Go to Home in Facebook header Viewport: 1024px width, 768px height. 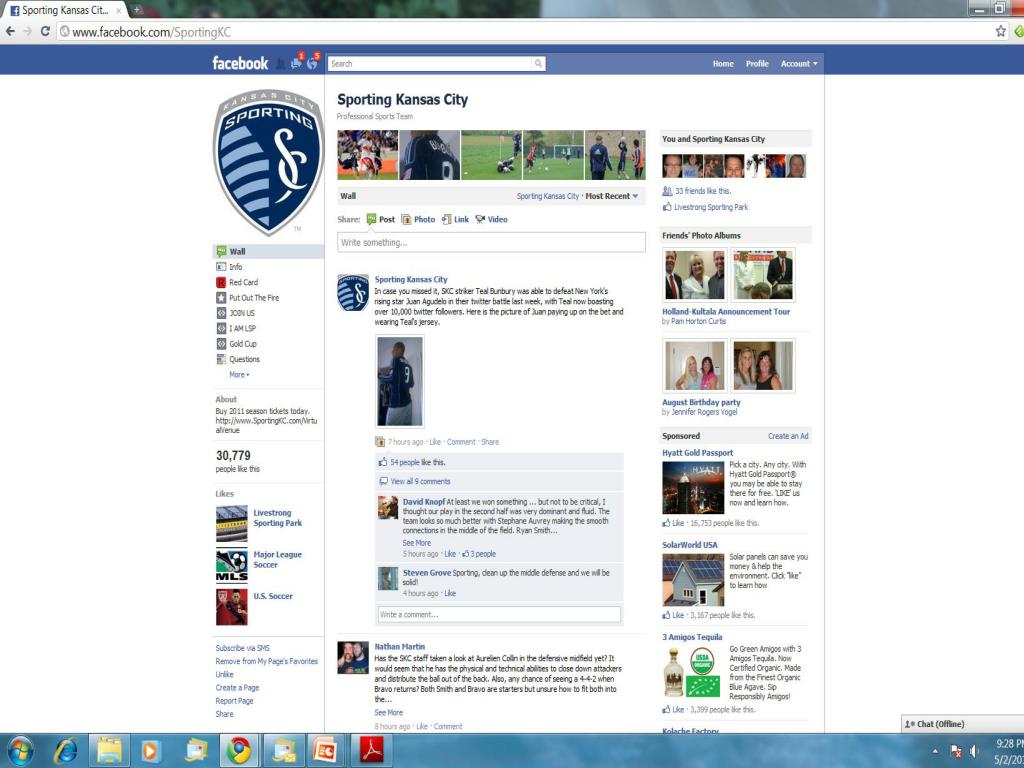[723, 63]
